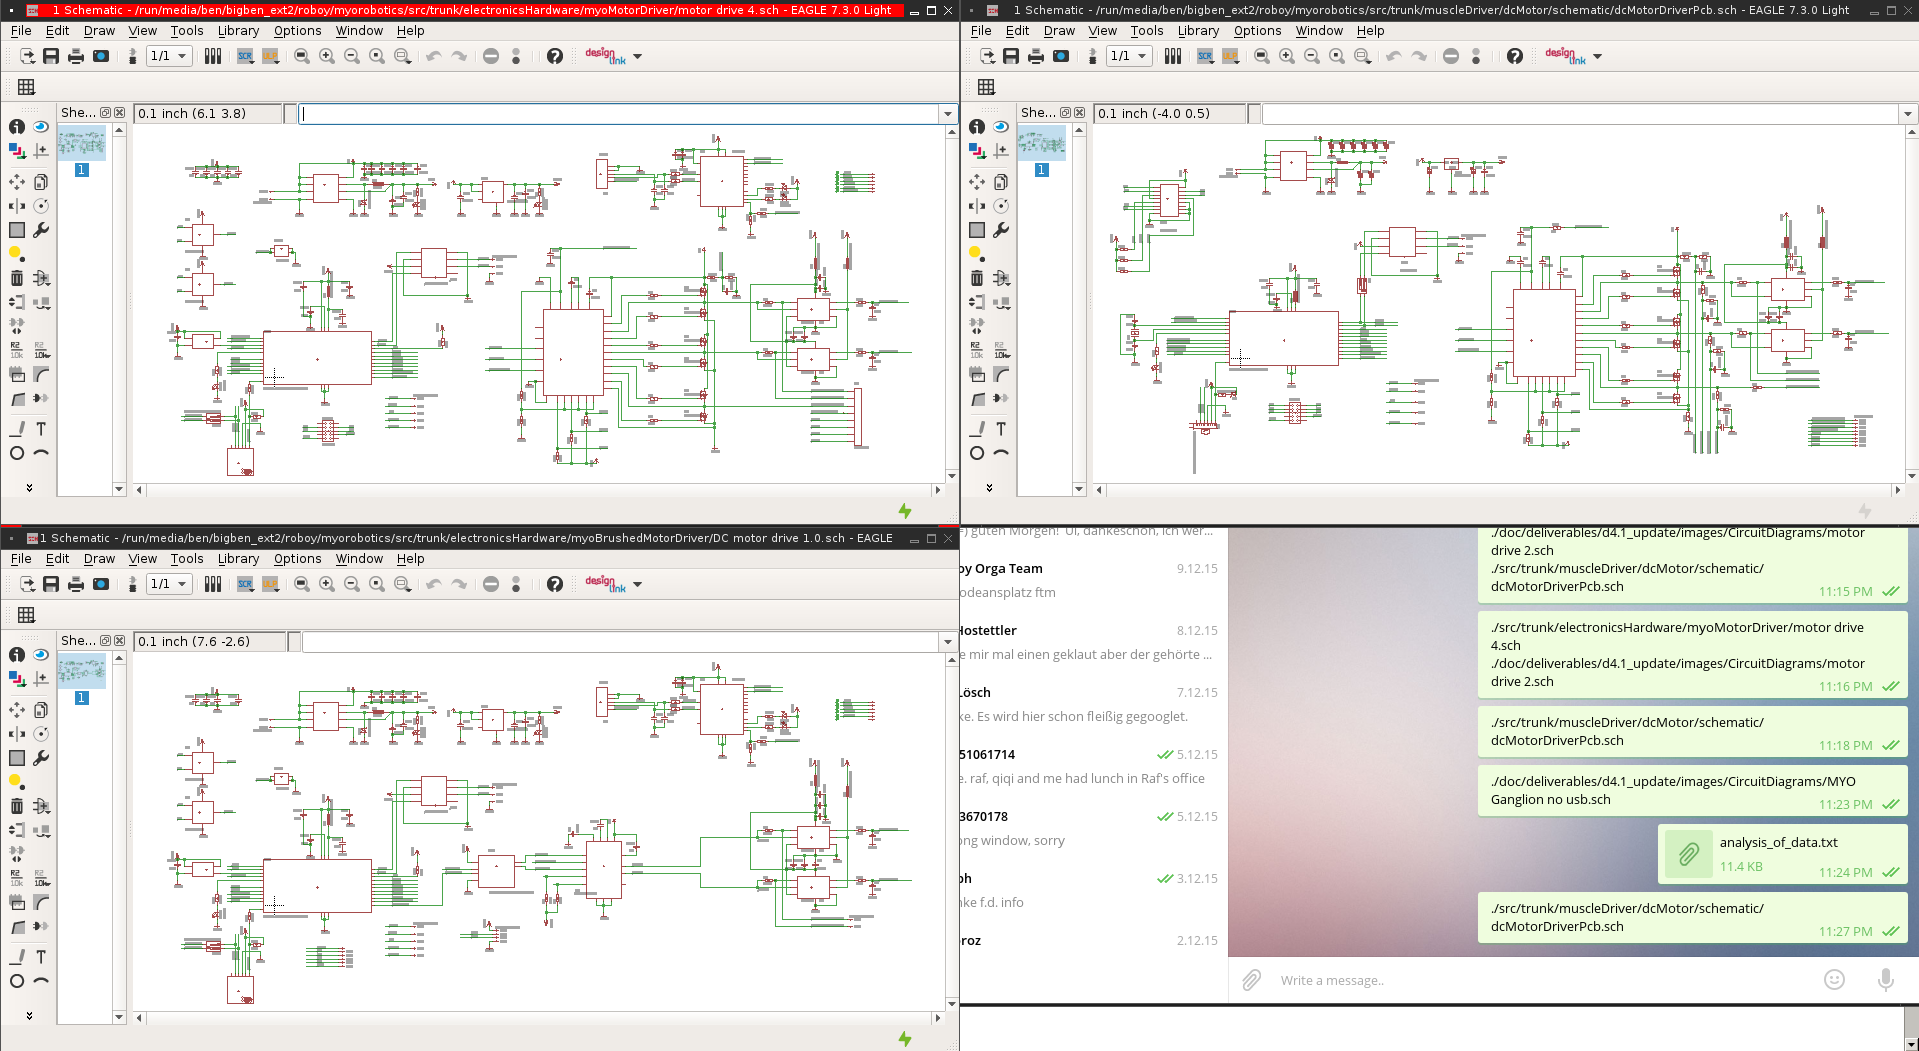
Task: Open 1/1 sheet dropdown in motor drive 4.sch window
Action: [169, 56]
